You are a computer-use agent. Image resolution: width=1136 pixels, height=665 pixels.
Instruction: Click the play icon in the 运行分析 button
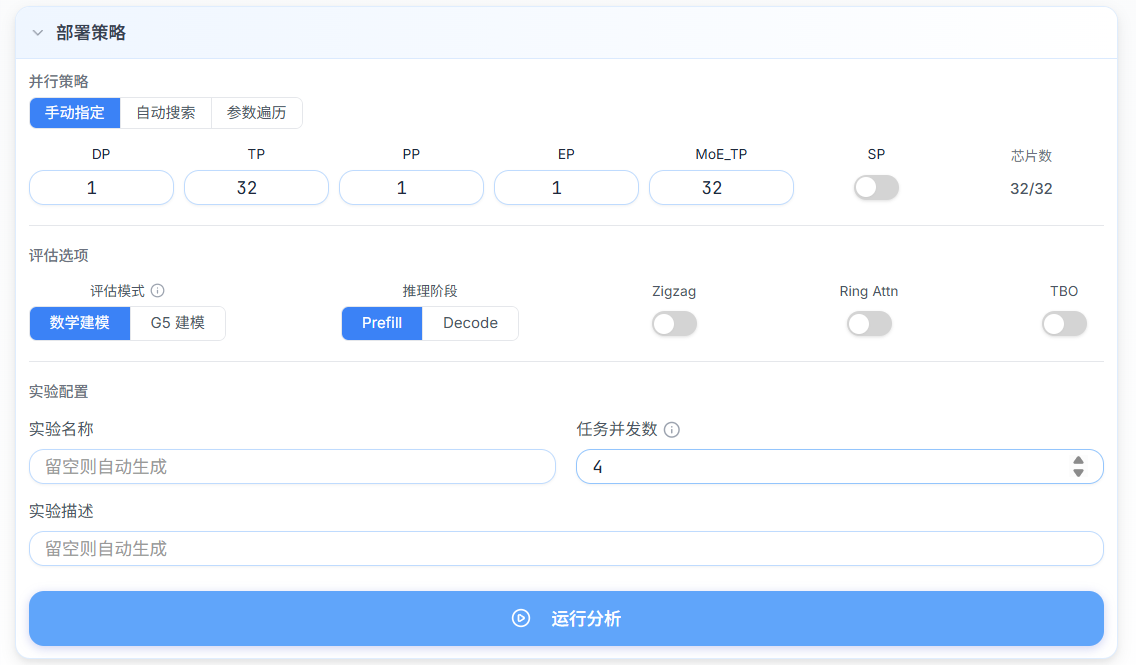point(519,618)
